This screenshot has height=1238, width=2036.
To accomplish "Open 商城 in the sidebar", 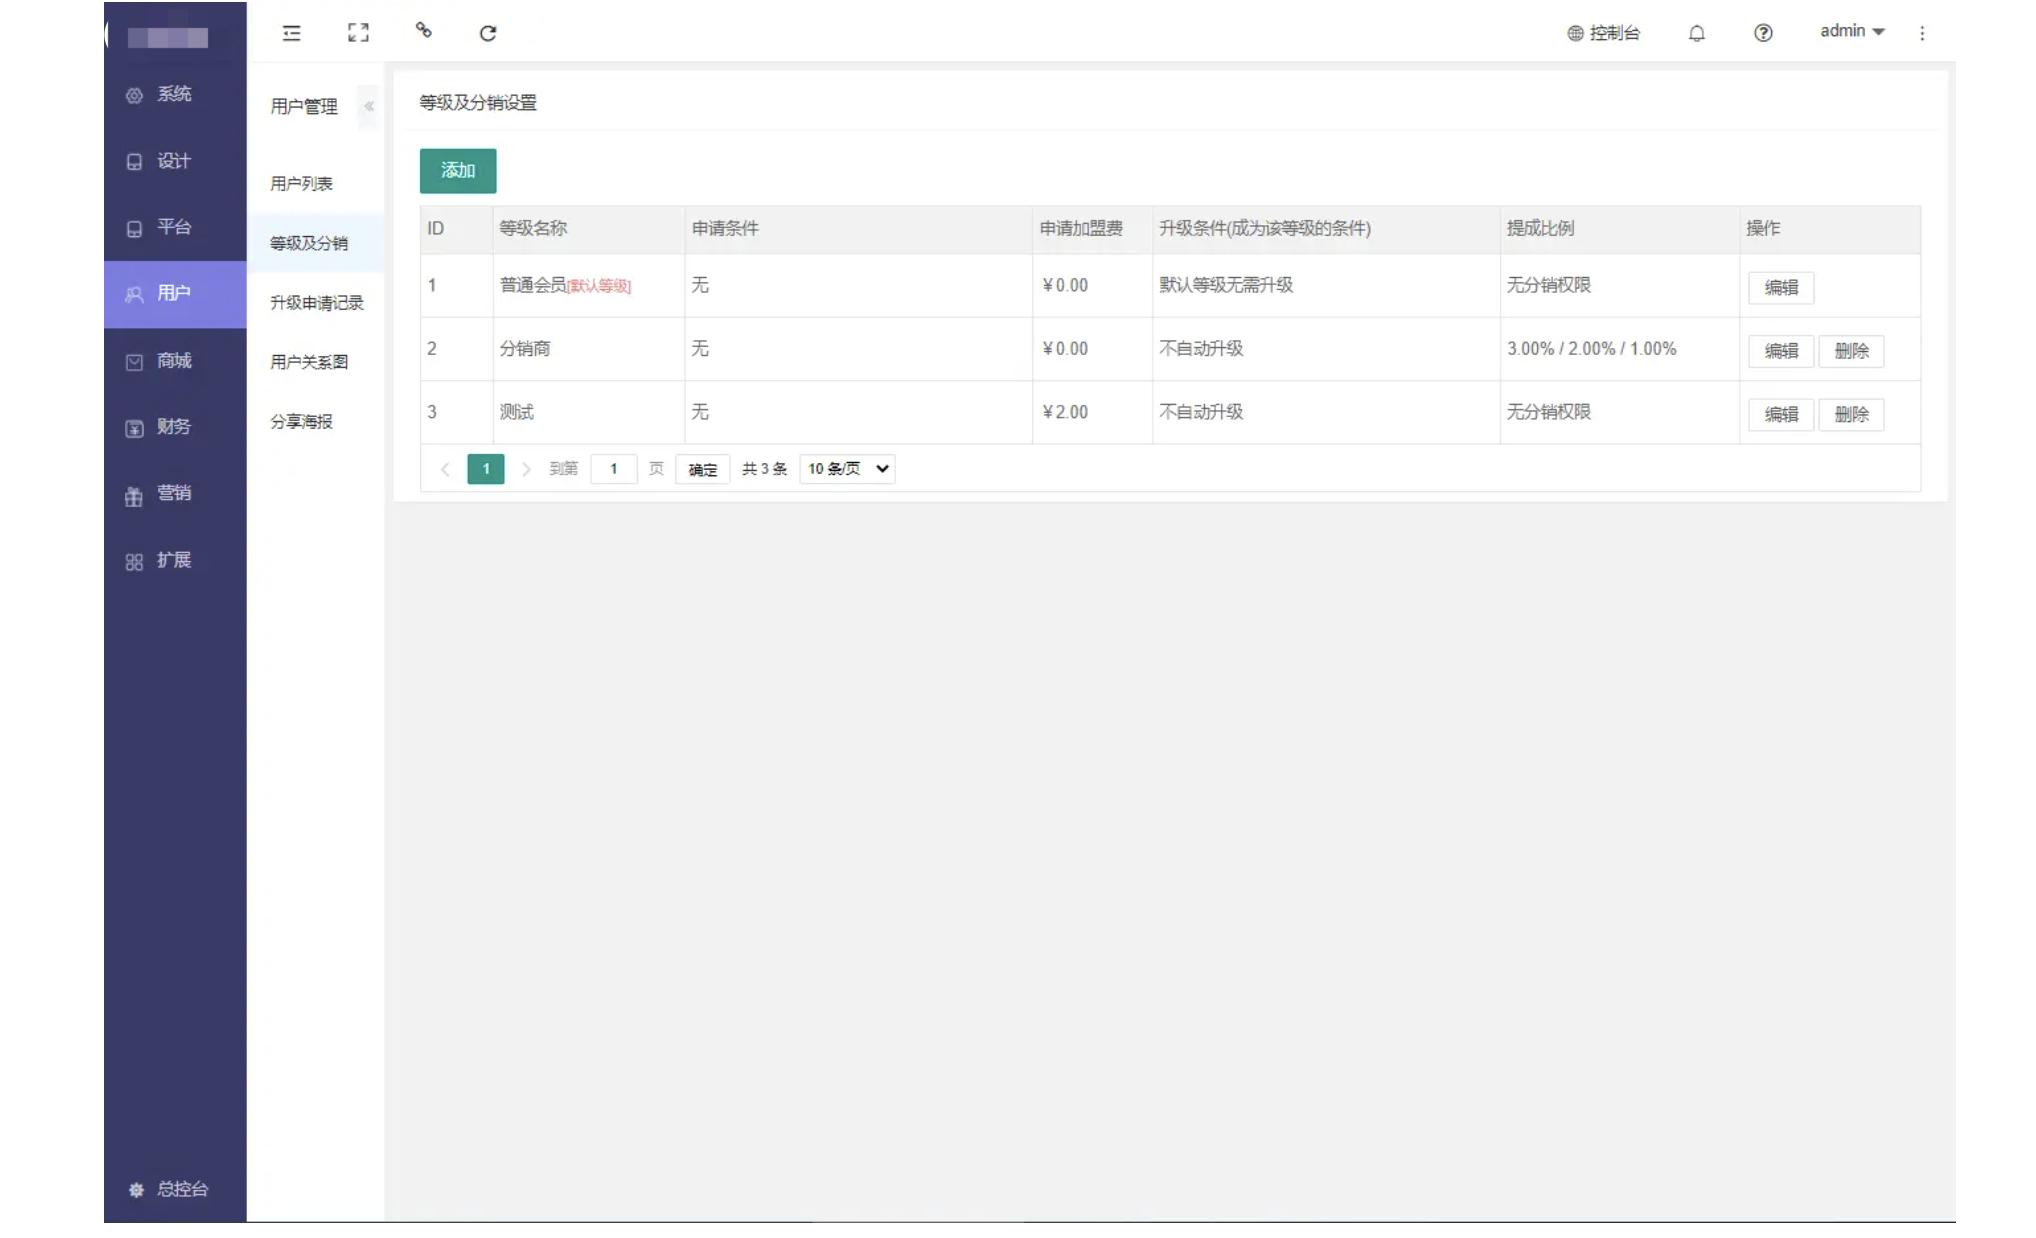I will coord(175,361).
